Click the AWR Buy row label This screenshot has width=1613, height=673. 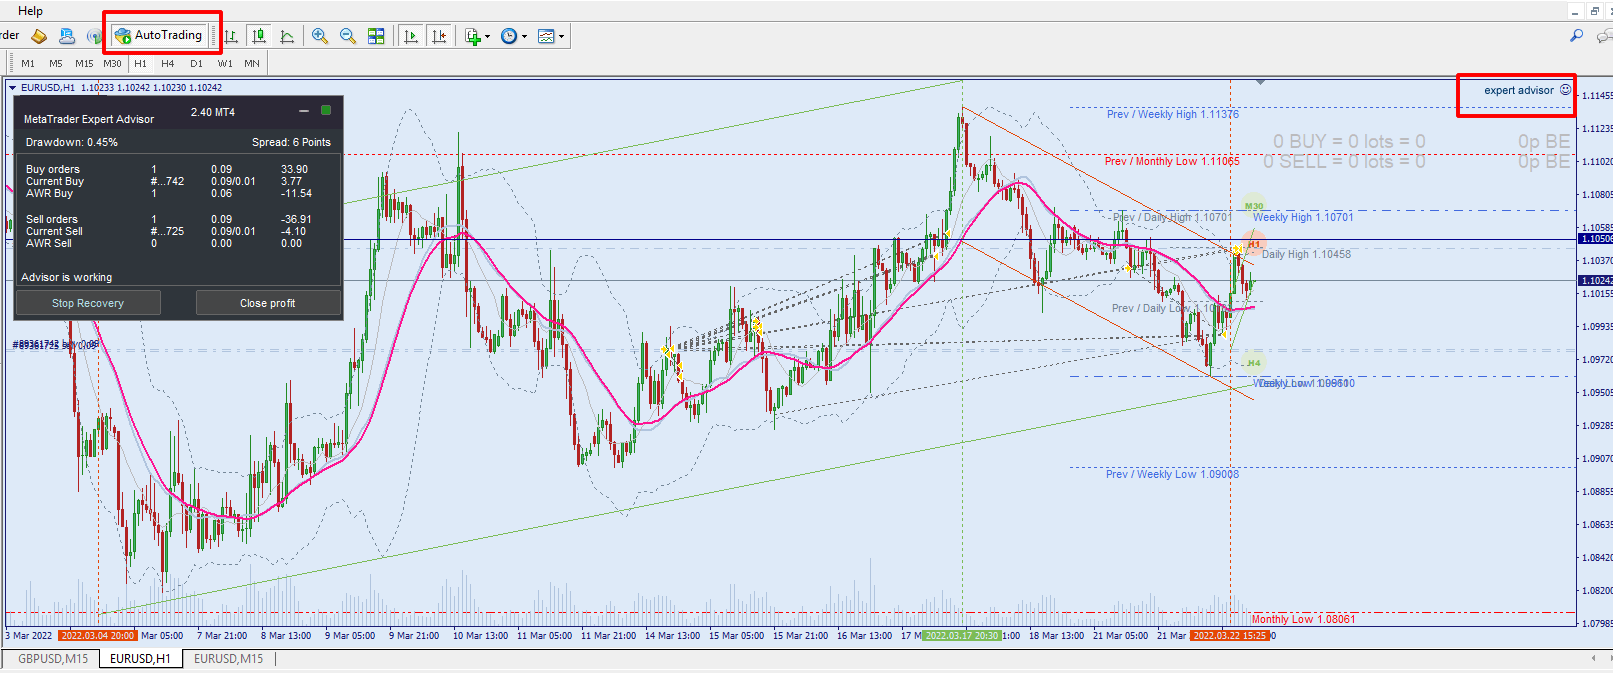coord(50,193)
